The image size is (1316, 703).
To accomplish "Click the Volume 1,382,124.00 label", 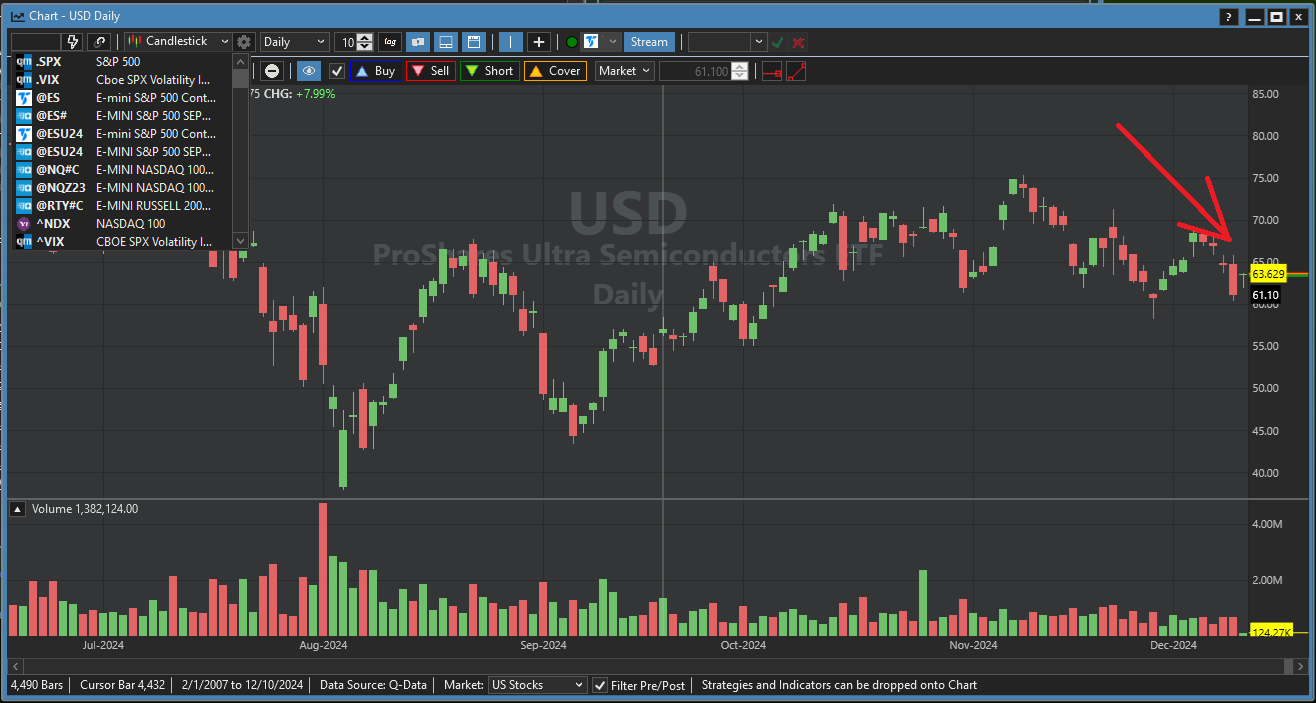I will click(85, 509).
